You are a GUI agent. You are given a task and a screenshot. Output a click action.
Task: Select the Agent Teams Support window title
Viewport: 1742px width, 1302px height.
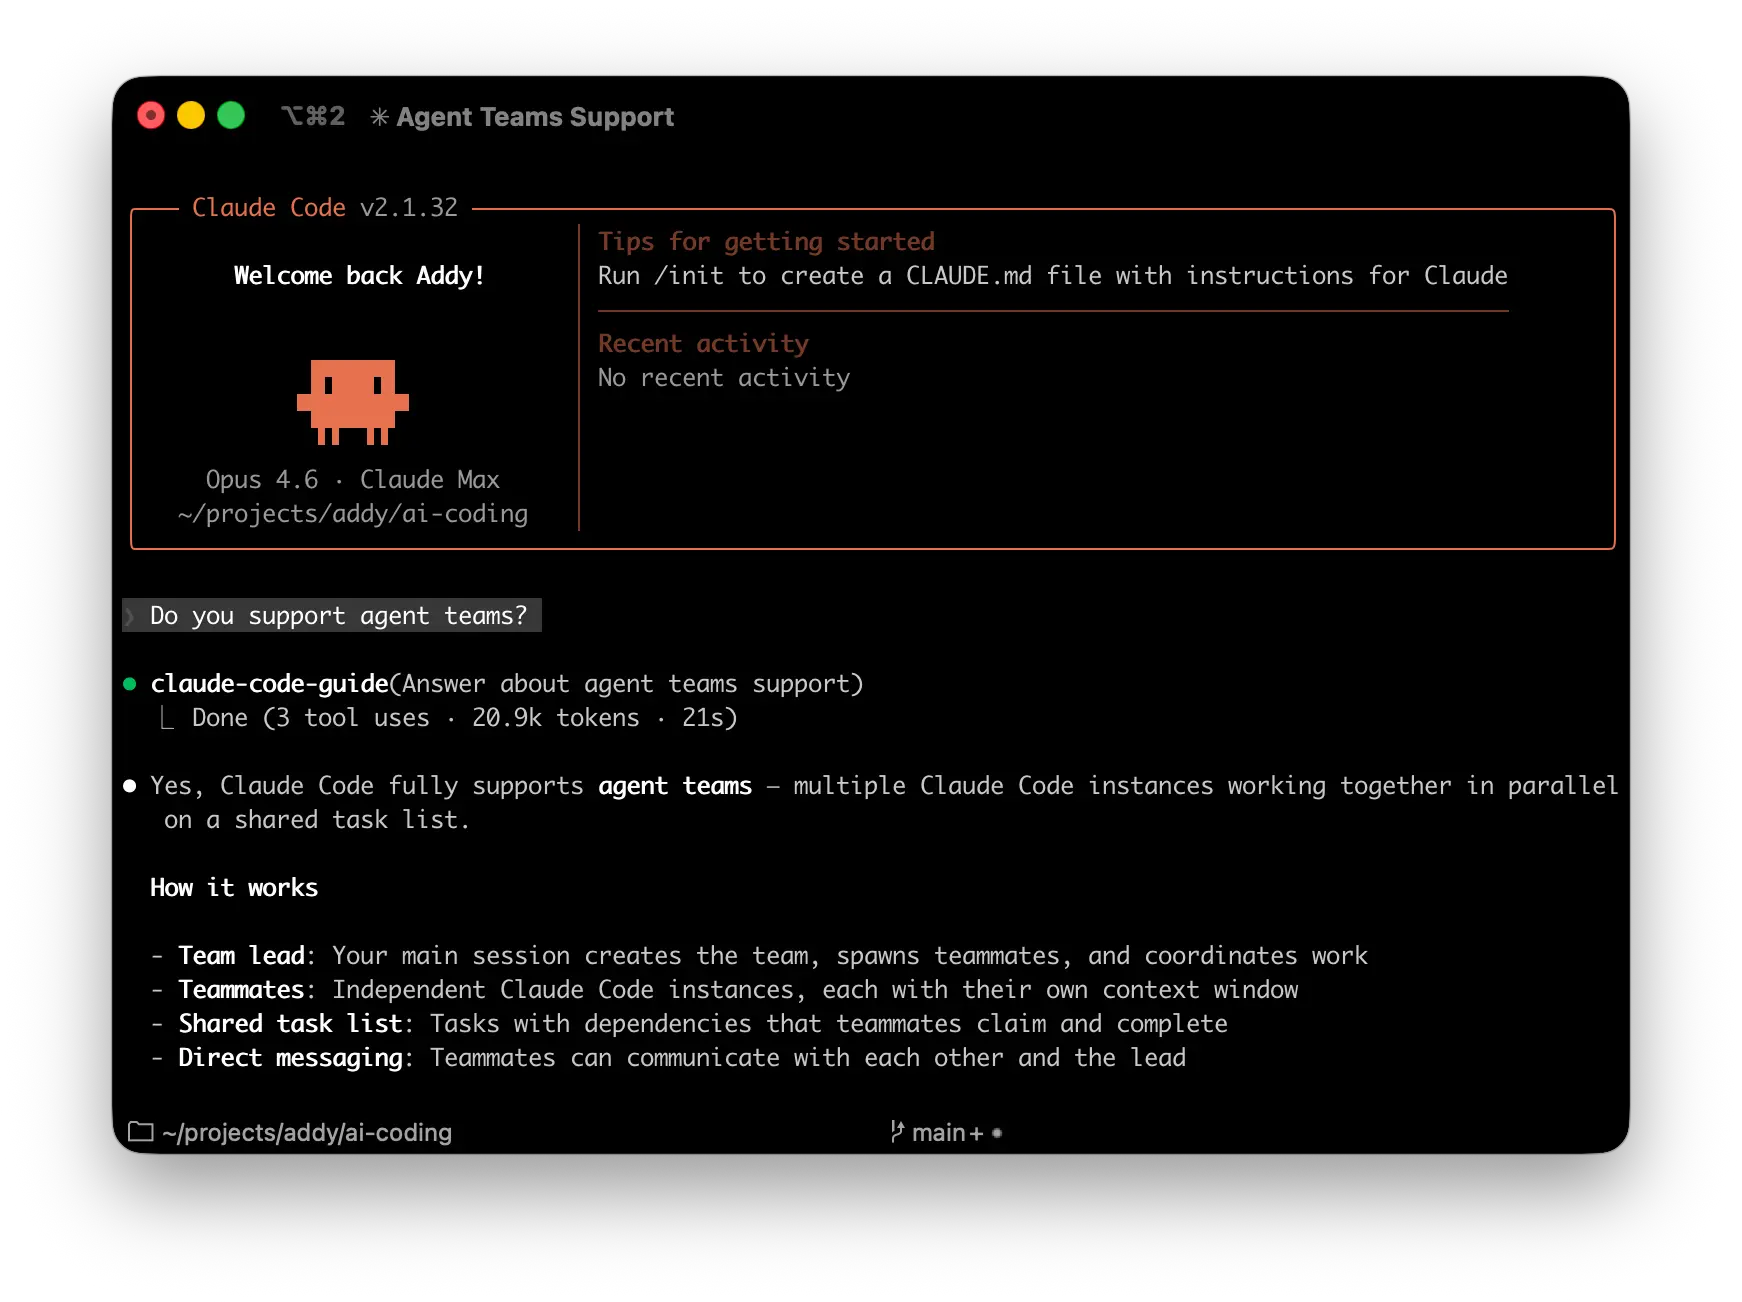click(x=534, y=117)
